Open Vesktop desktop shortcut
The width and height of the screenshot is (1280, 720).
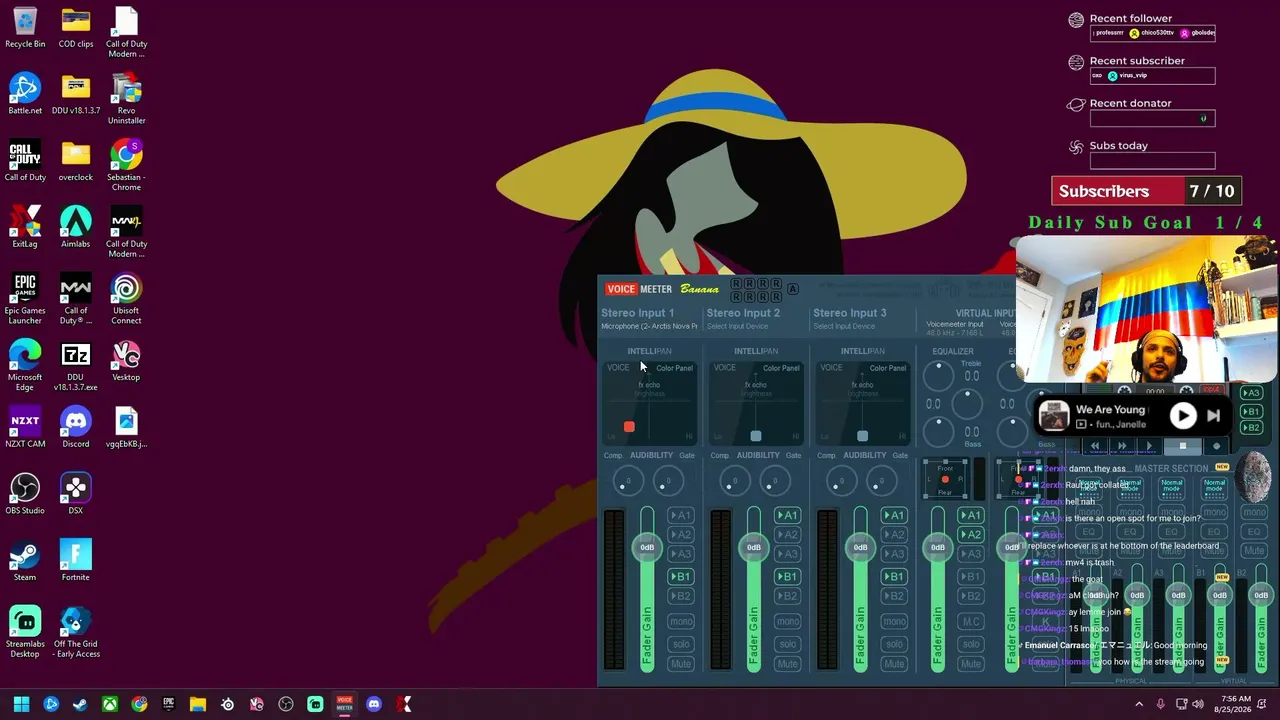[x=126, y=361]
